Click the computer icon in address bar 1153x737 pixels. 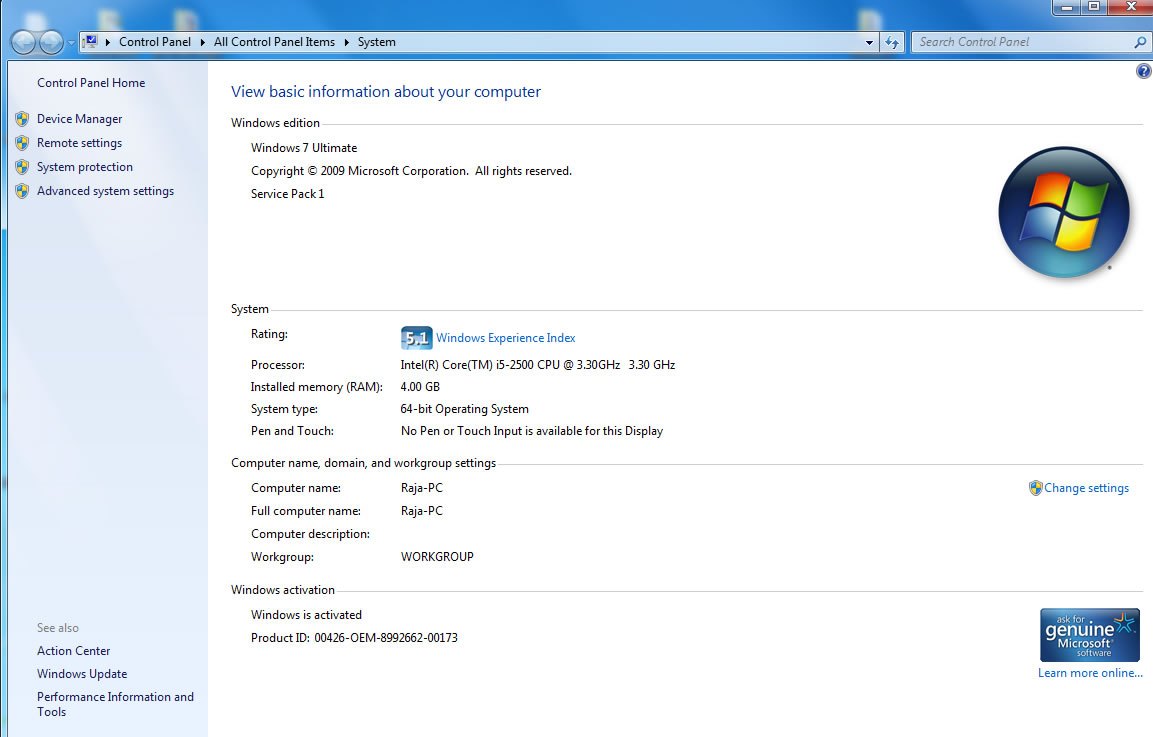point(90,42)
